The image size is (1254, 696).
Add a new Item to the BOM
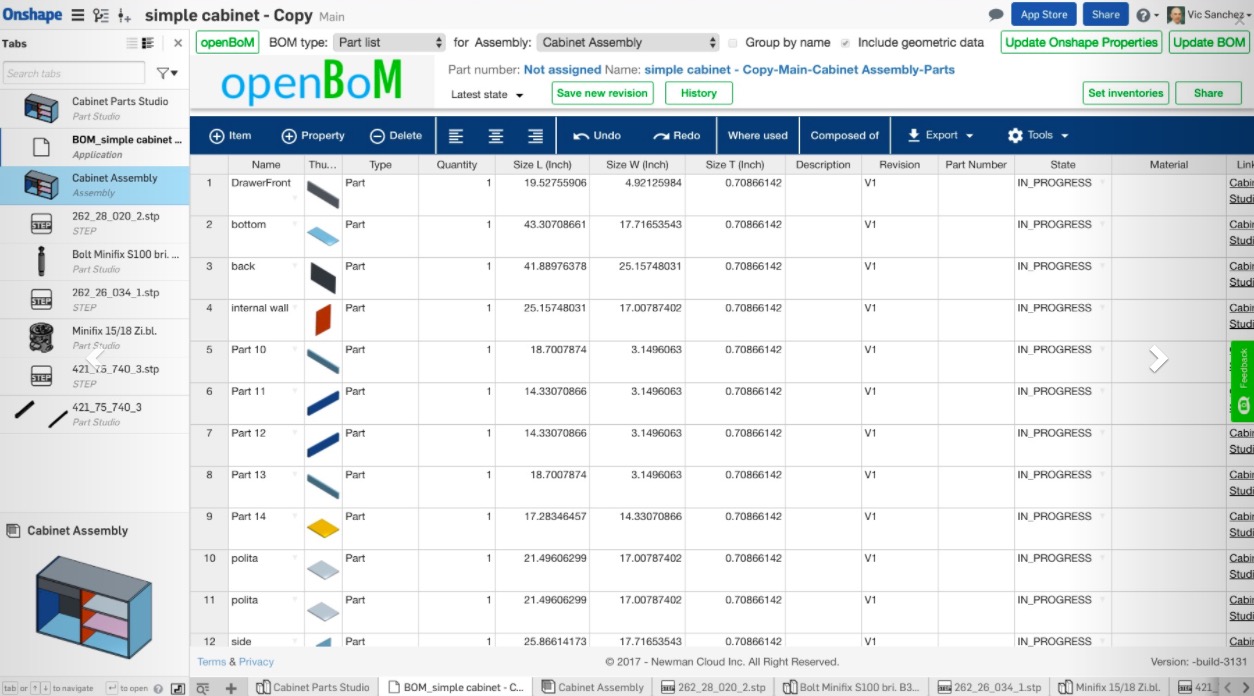coord(230,135)
